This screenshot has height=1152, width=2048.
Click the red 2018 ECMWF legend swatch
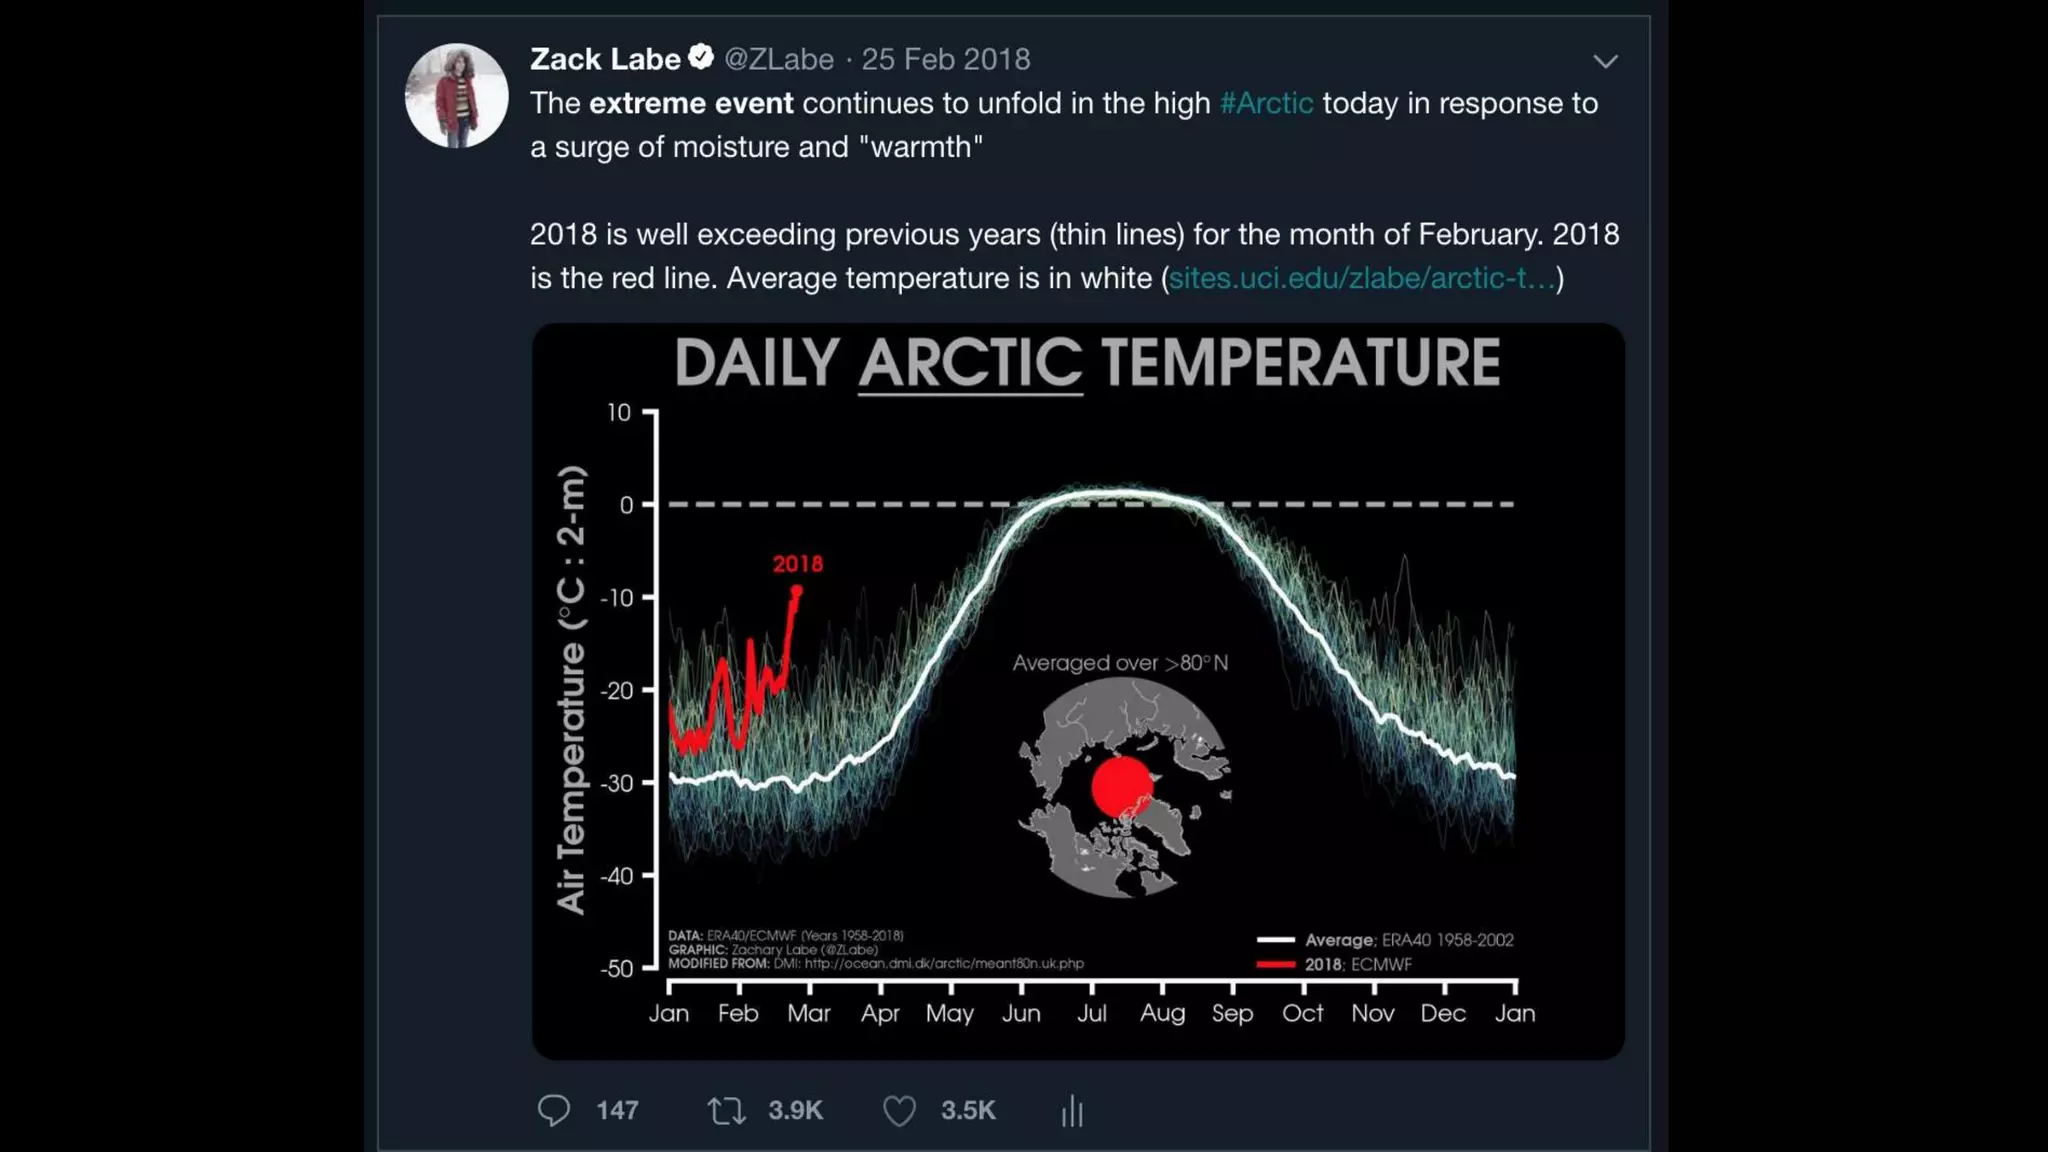click(x=1276, y=964)
